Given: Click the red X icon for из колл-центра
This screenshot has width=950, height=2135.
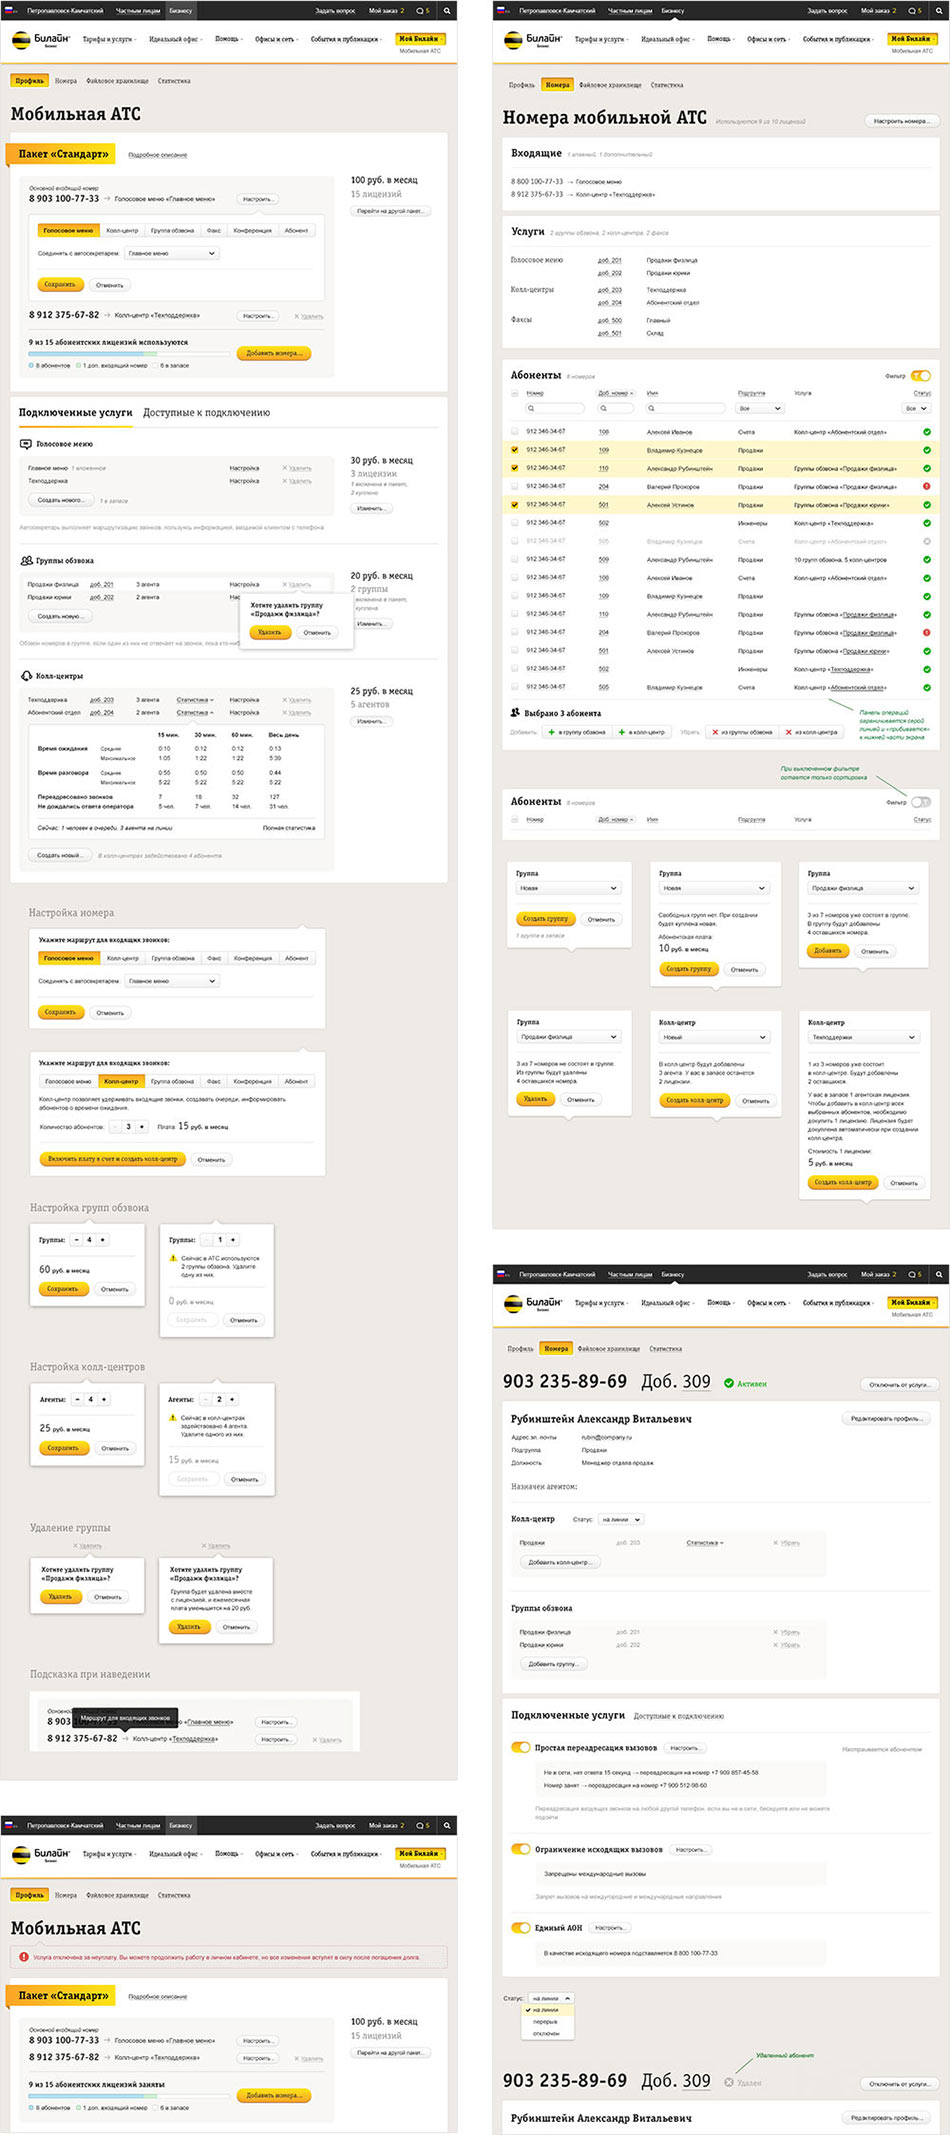Looking at the screenshot, I should (789, 732).
